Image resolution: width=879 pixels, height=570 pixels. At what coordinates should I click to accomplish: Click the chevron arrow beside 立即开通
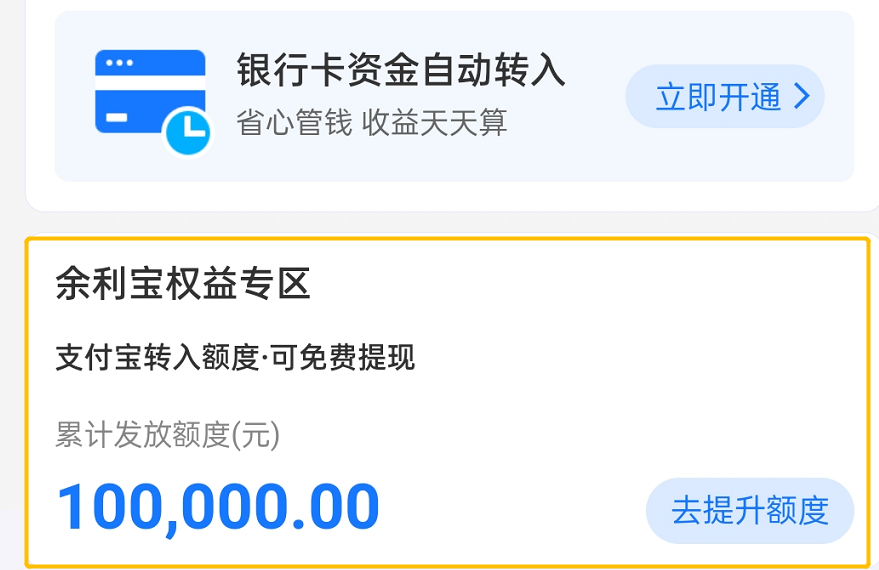click(803, 97)
